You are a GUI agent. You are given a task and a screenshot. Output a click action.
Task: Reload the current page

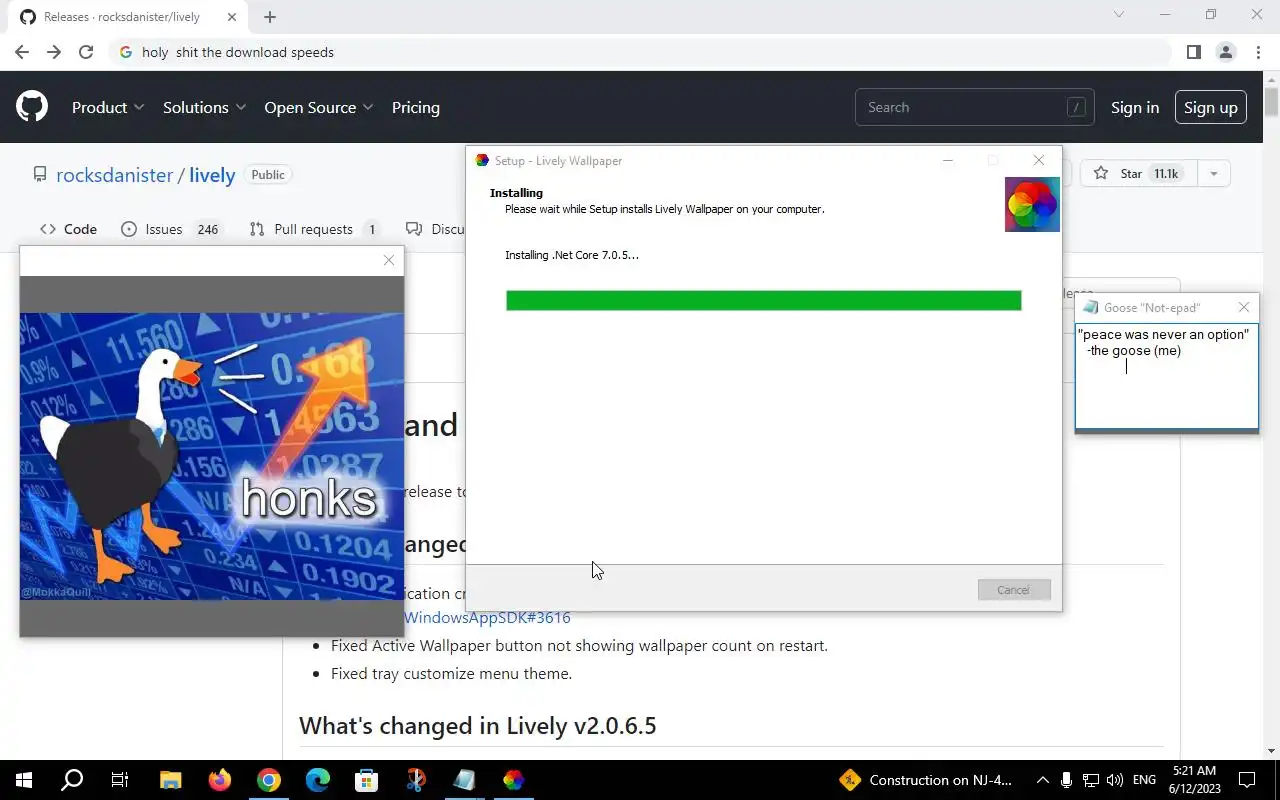coord(86,52)
